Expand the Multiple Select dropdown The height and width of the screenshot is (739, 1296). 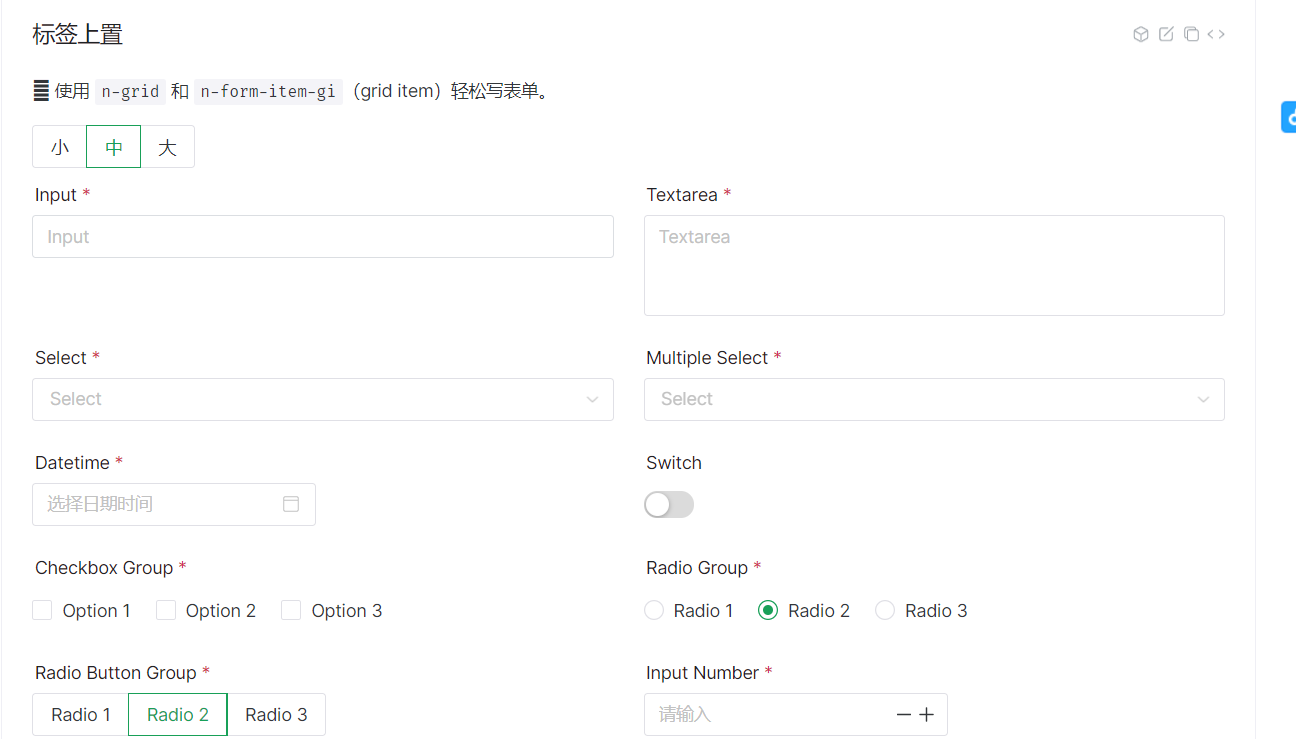click(x=934, y=399)
